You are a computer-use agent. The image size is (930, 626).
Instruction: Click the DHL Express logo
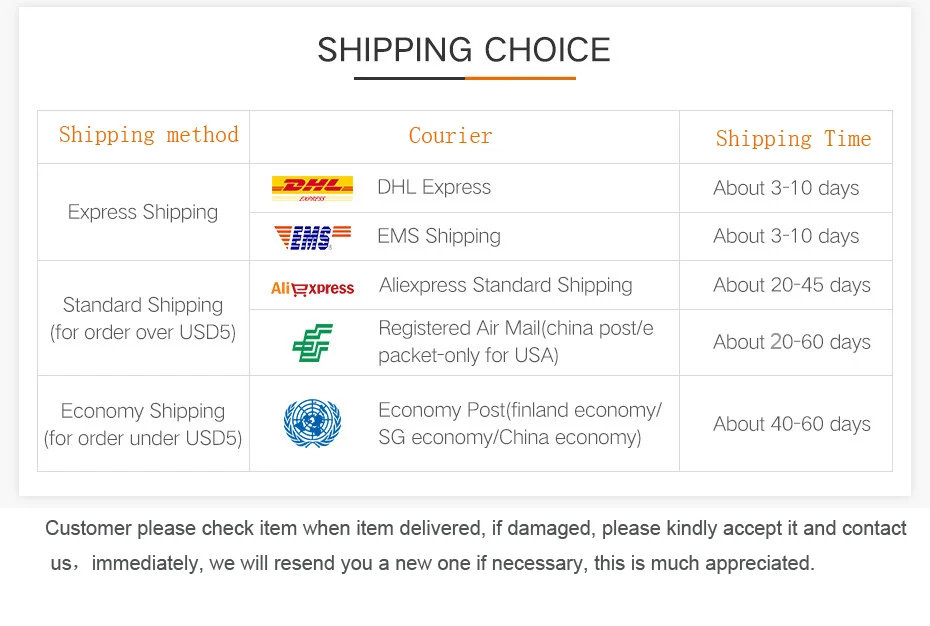[312, 188]
